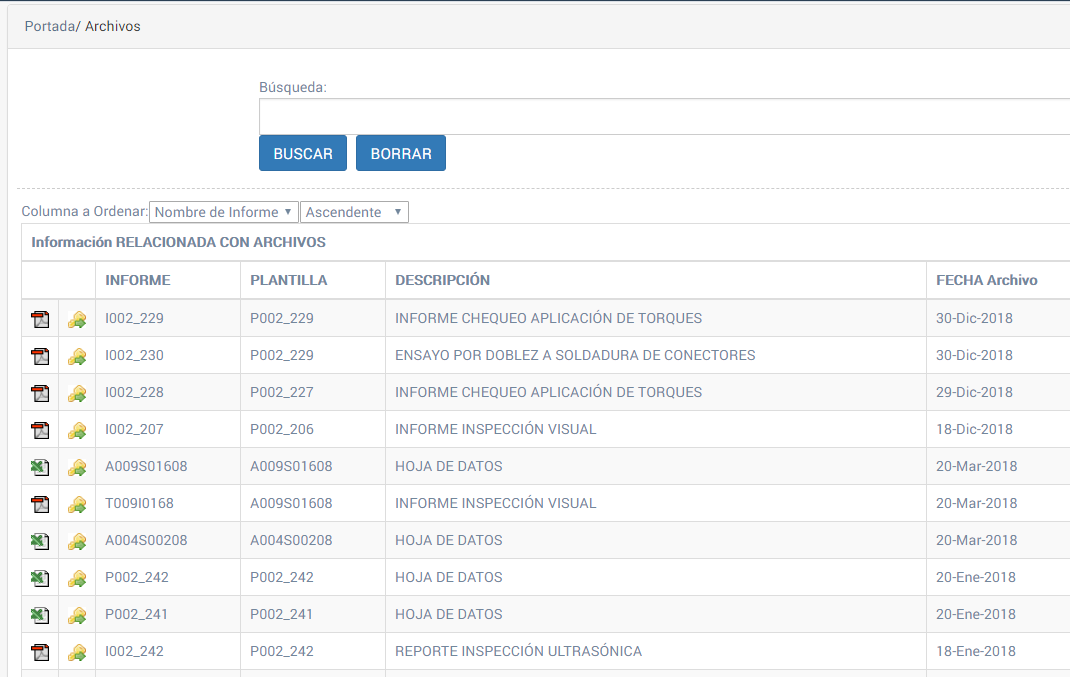
Task: Click the INFORME column header
Action: click(x=138, y=280)
